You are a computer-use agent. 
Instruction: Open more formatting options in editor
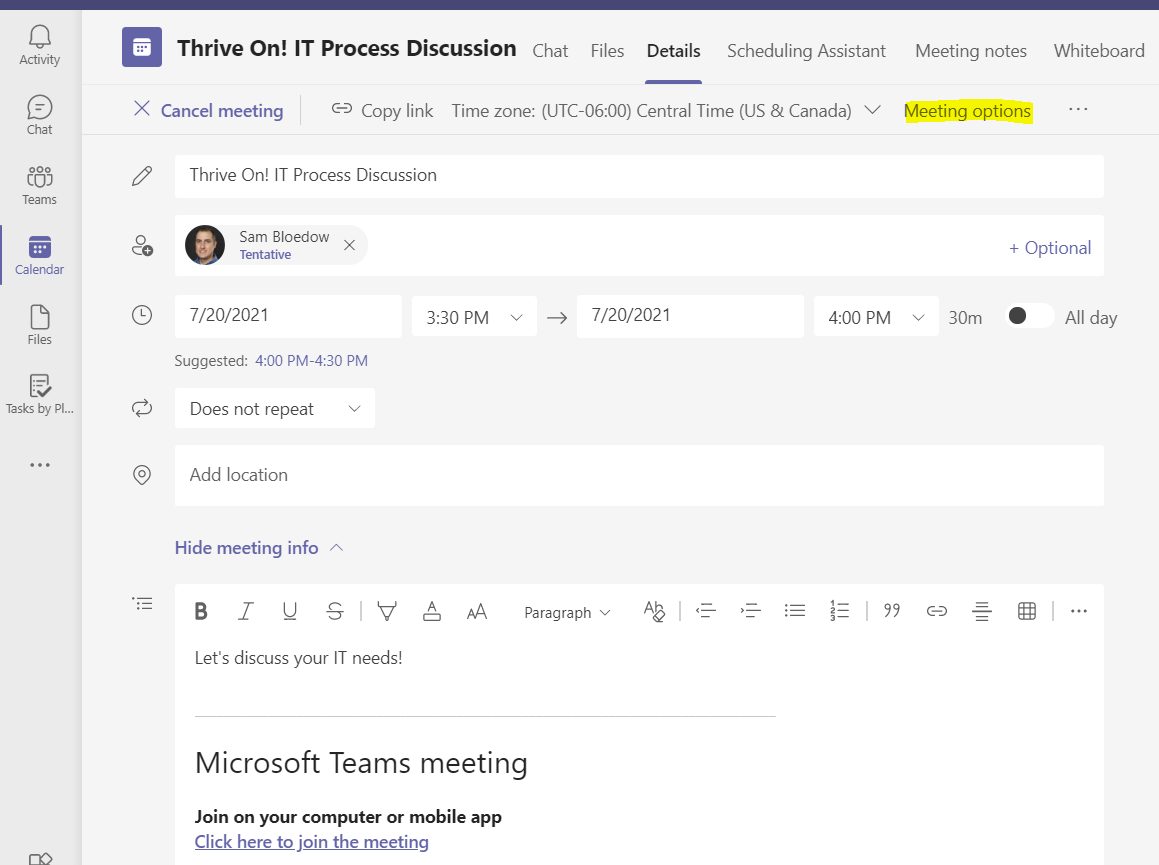point(1078,611)
